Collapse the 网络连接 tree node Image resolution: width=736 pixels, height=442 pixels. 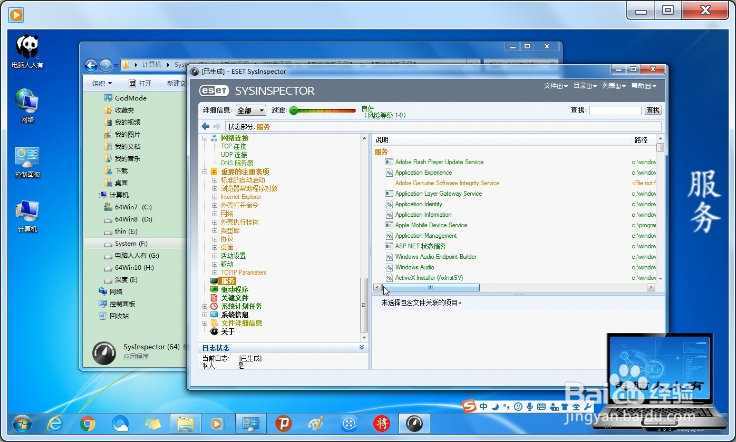205,138
